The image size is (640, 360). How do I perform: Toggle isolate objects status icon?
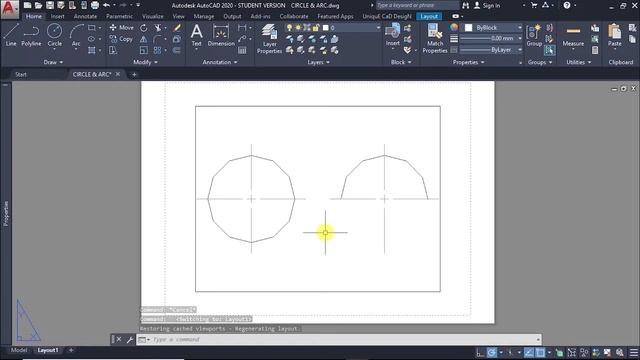pos(607,352)
